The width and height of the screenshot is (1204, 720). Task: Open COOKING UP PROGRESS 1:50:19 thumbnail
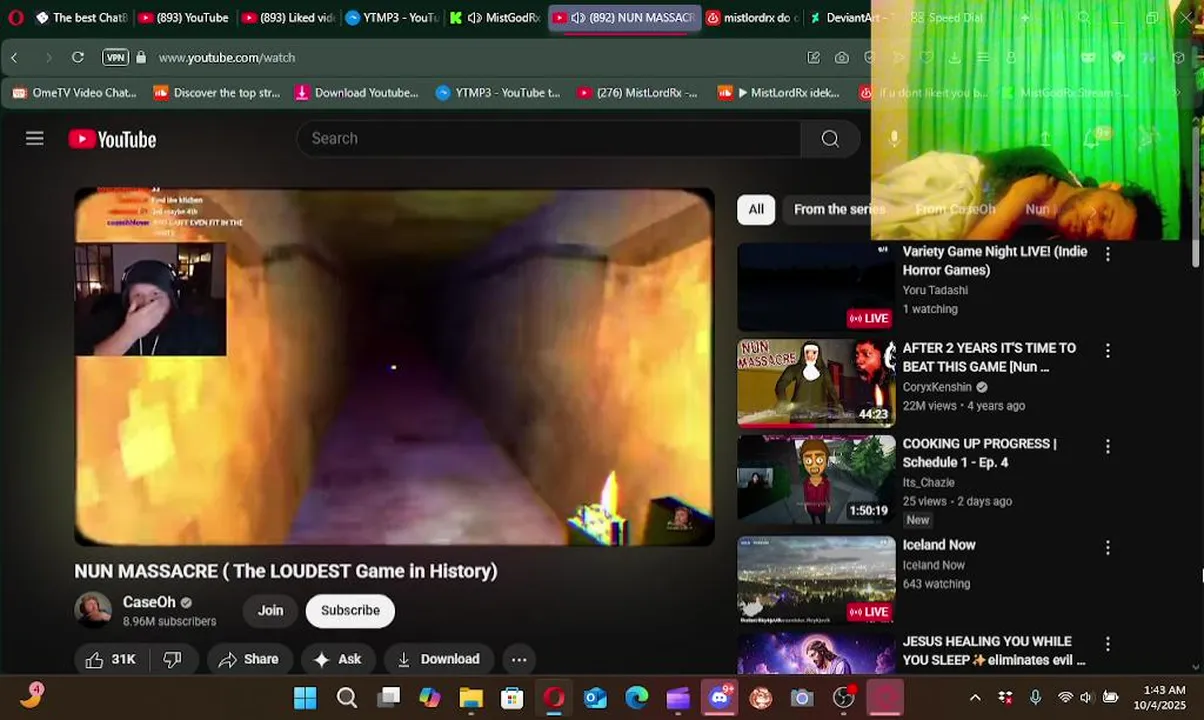(816, 479)
